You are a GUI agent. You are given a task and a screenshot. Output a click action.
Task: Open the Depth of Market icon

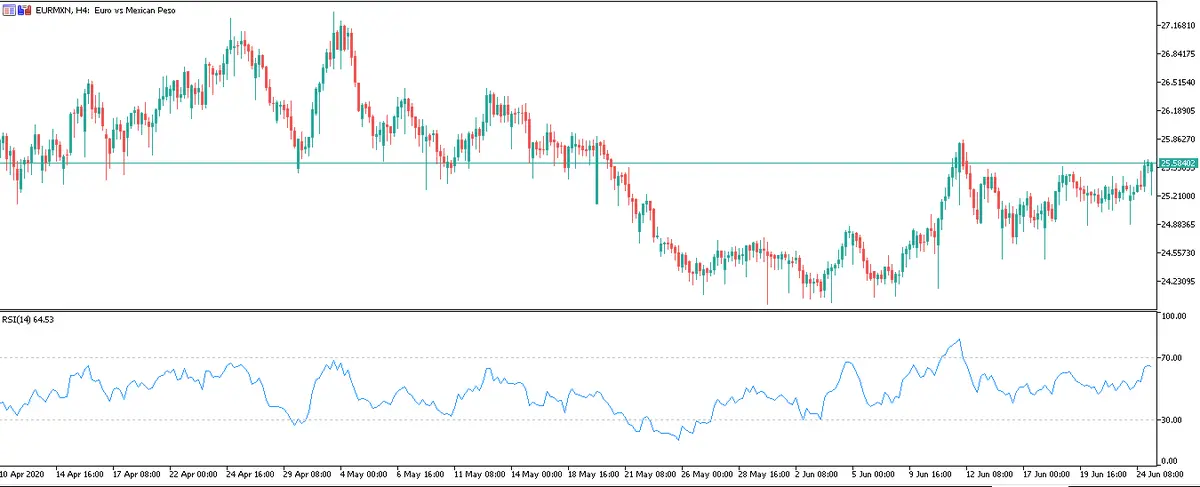pos(24,9)
